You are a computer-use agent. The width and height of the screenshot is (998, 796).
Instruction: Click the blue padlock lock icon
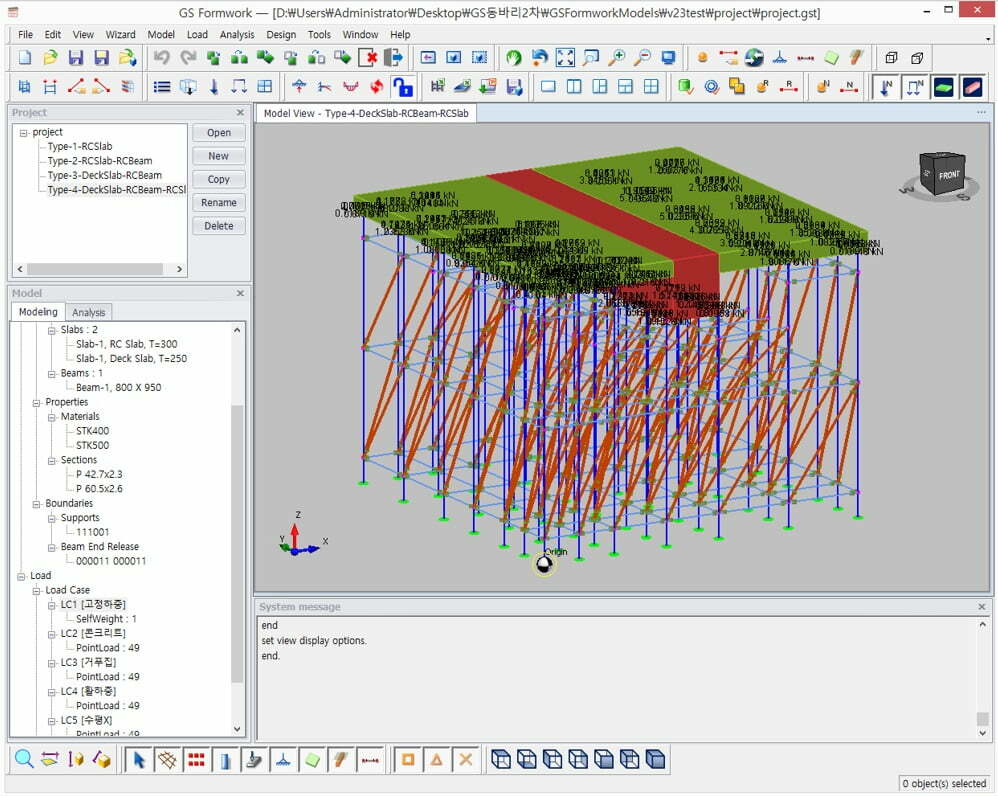click(x=401, y=87)
